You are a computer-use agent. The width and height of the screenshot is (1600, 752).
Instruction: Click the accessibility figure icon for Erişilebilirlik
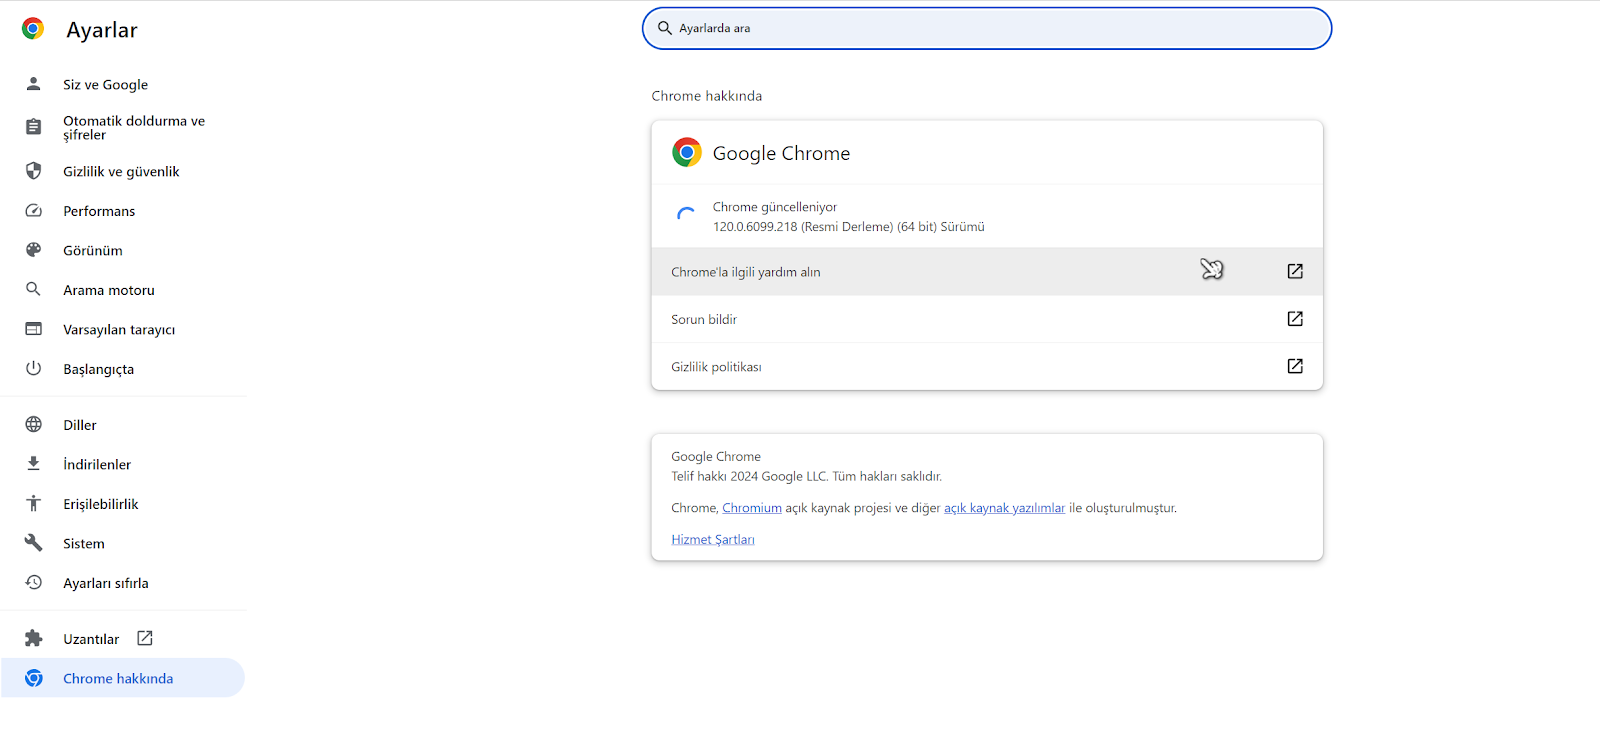point(33,503)
